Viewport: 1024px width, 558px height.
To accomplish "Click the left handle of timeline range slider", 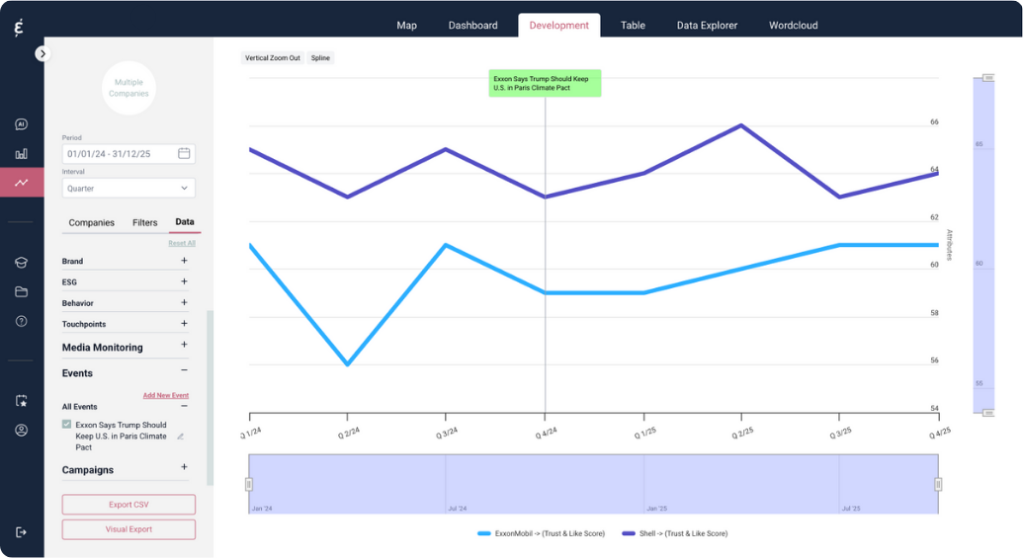I will click(x=249, y=484).
